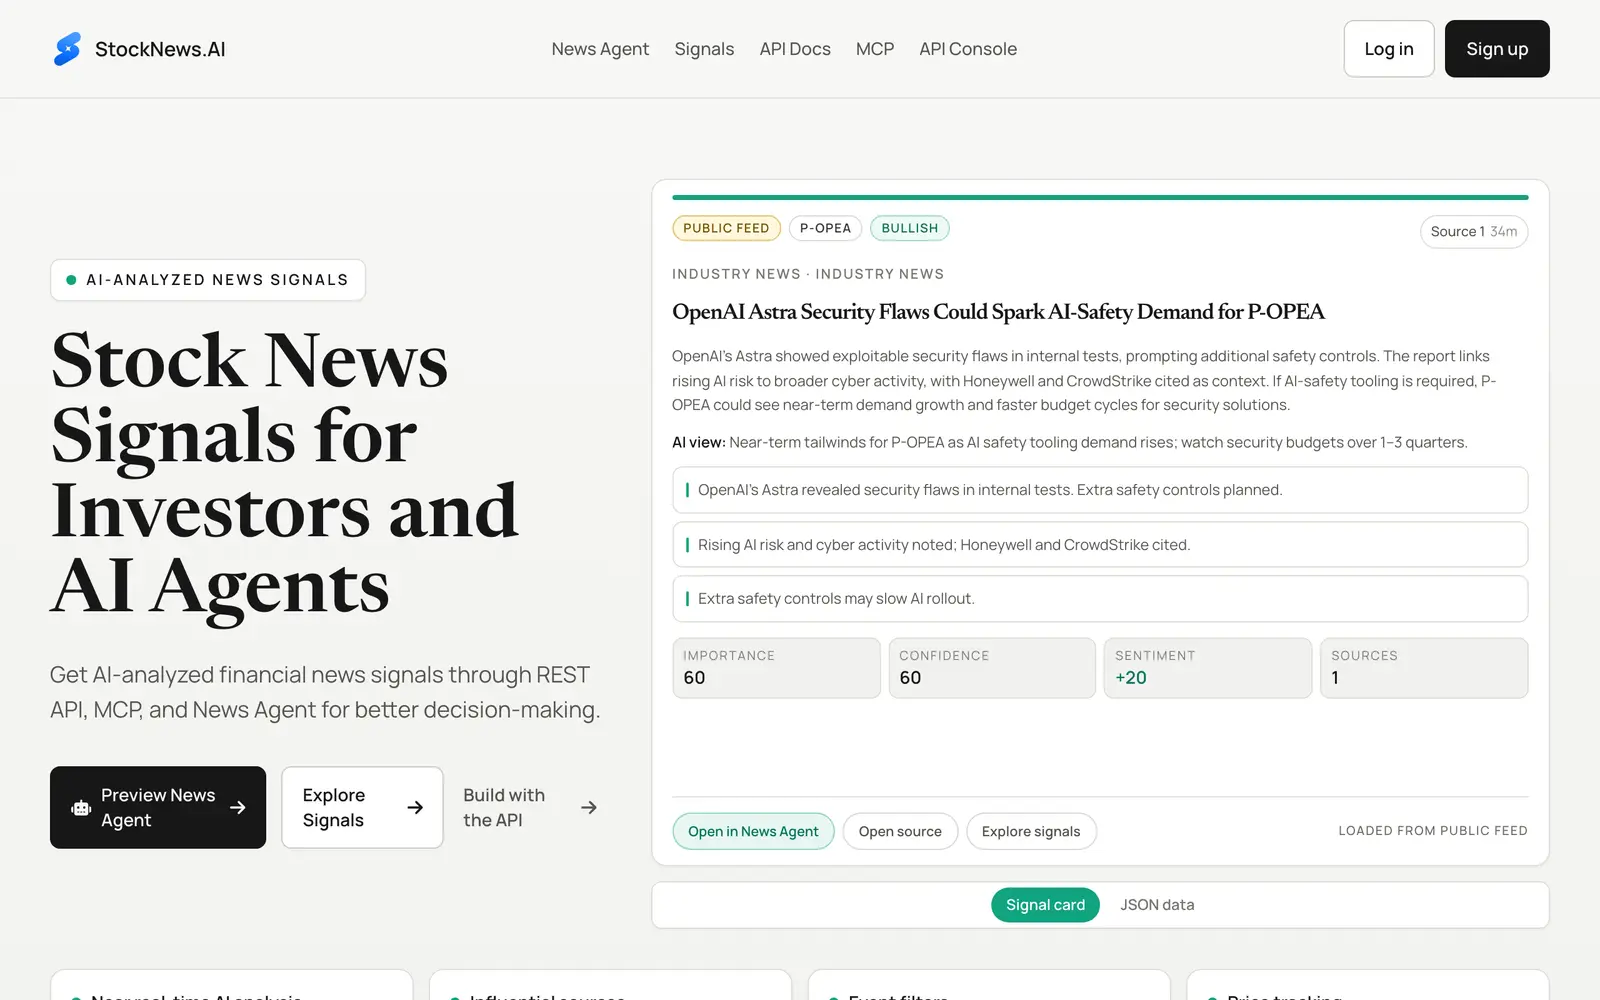Click the IMPORTANCE 60 metric box
1600x1000 pixels.
point(777,668)
